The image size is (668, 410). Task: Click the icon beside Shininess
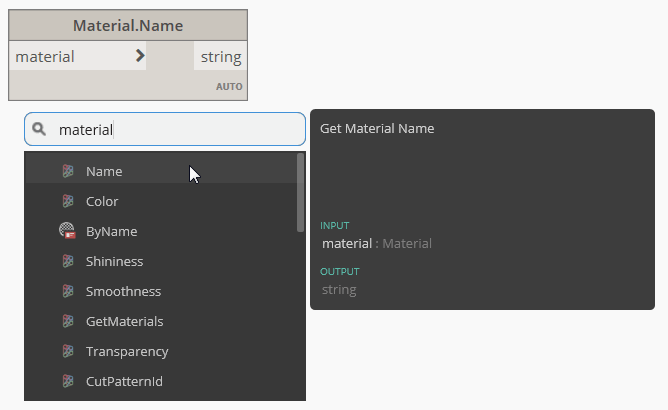point(68,261)
